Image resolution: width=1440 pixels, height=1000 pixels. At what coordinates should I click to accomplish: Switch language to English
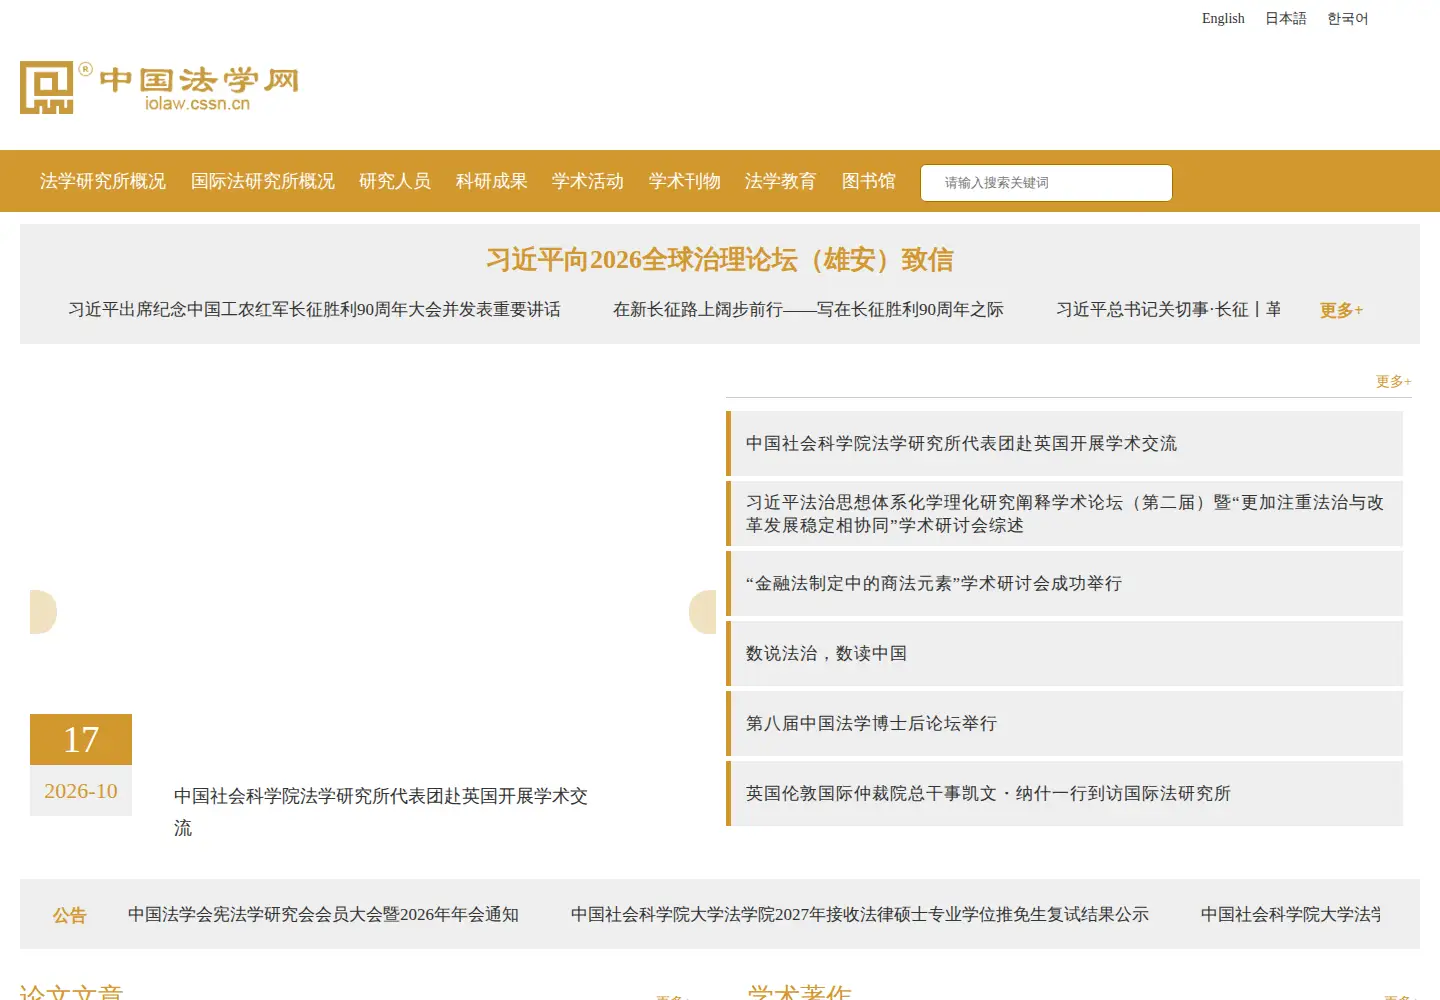pos(1223,18)
